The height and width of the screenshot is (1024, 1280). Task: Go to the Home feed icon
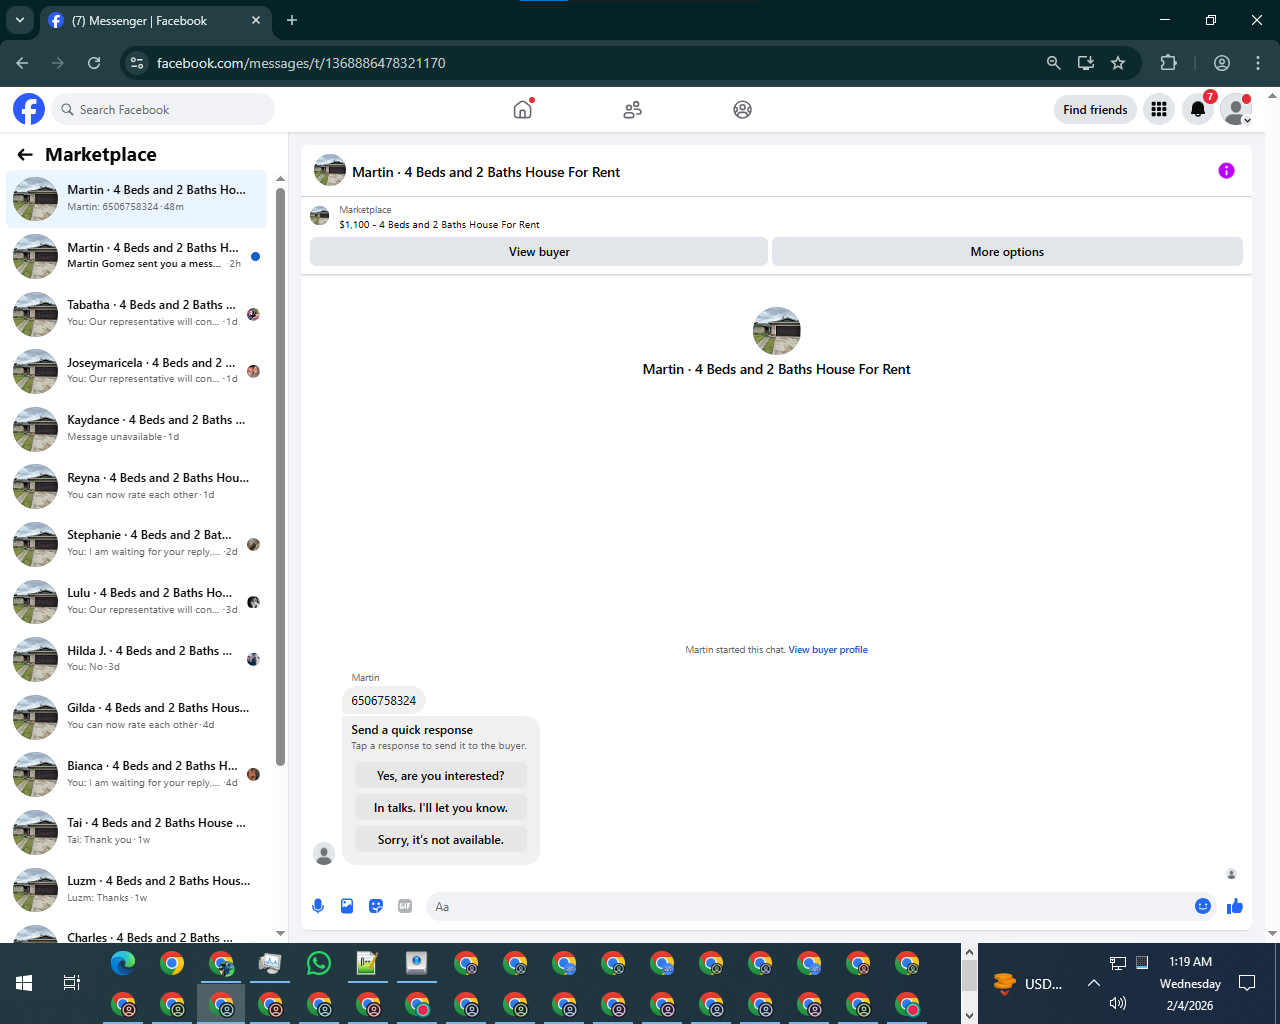[523, 109]
